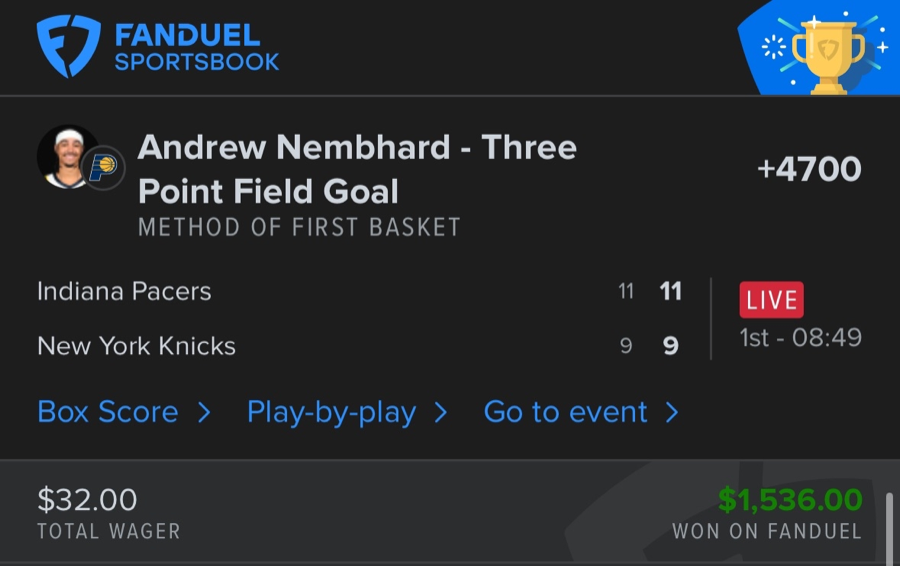Click the FanDuel shield logo icon

pyautogui.click(x=69, y=46)
